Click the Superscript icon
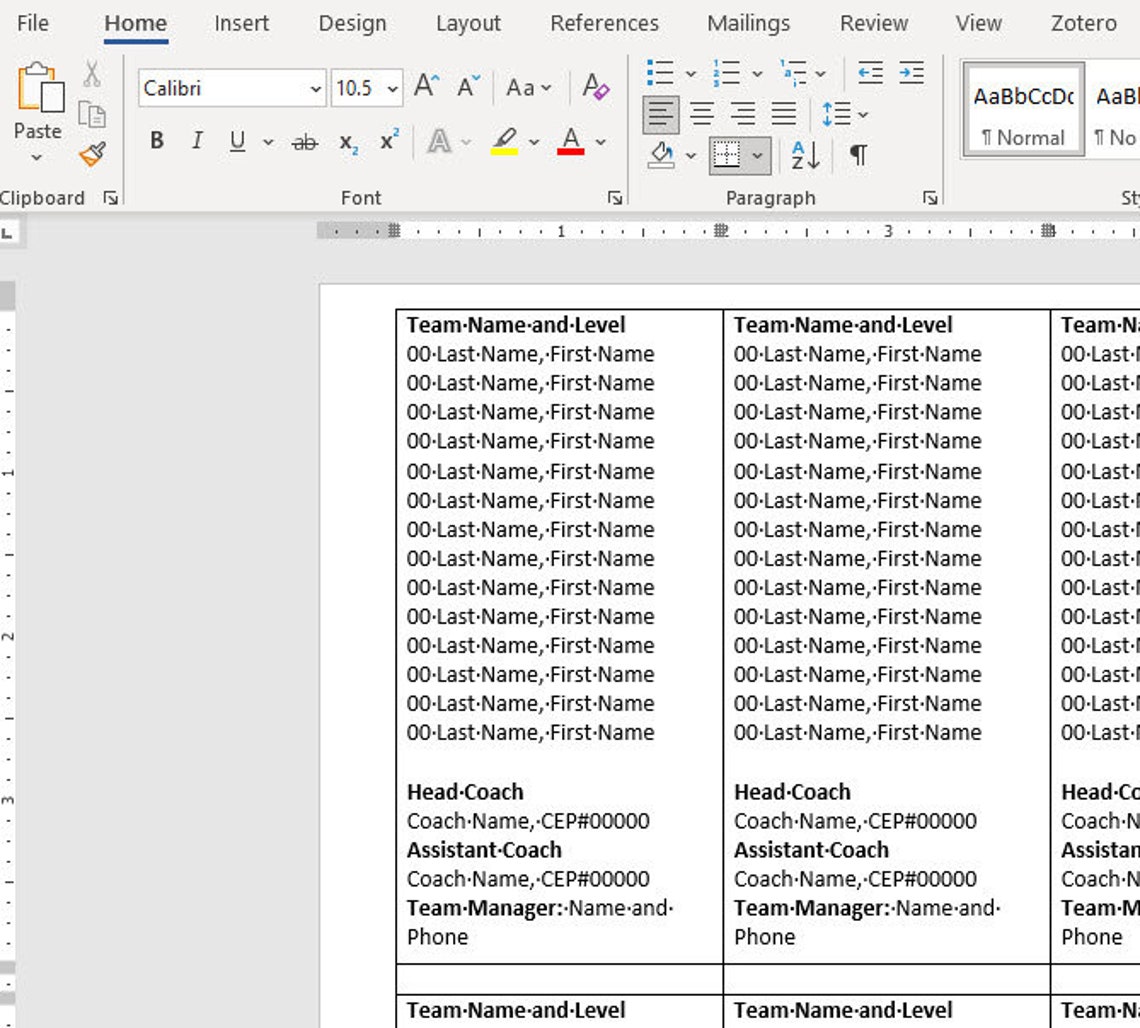The height and width of the screenshot is (1028, 1140). [x=393, y=141]
